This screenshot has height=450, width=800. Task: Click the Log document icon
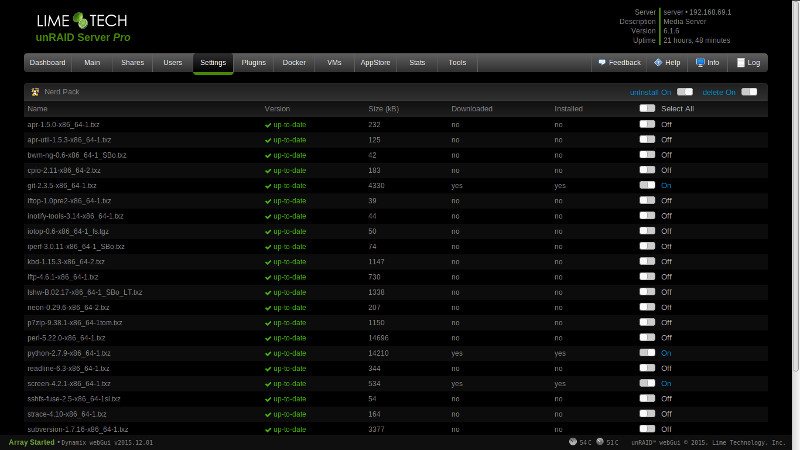click(741, 62)
